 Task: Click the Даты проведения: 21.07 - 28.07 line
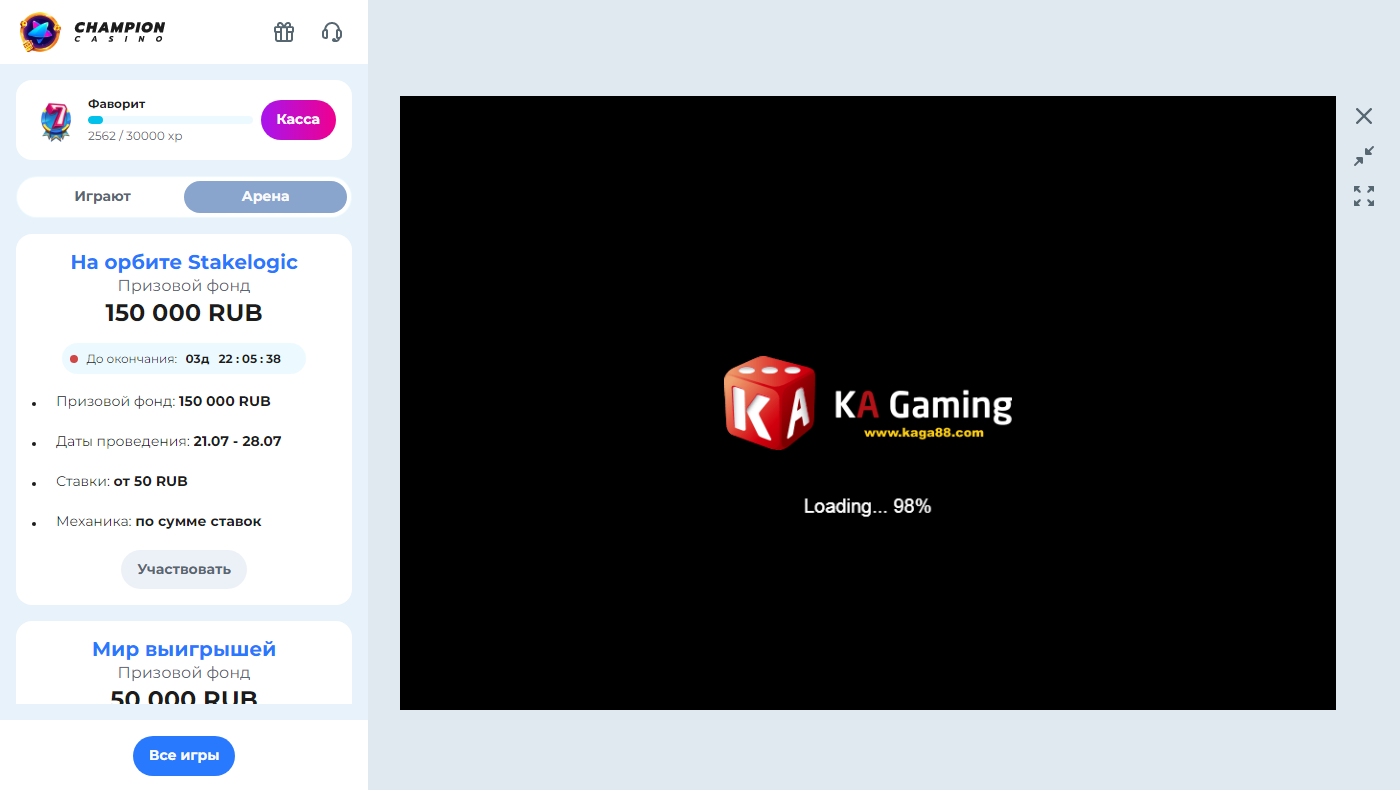[x=169, y=441]
